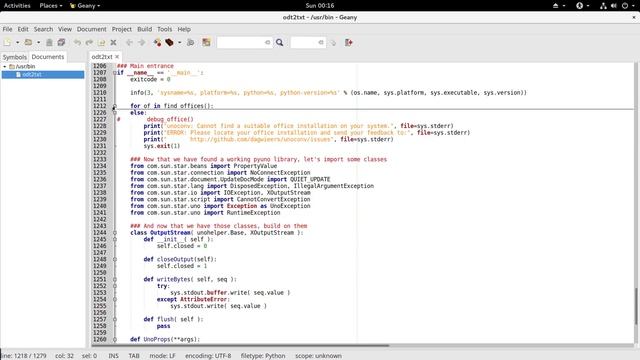This screenshot has height=360, width=640.
Task: Close the odt2txt tab with its x
Action: pyautogui.click(x=117, y=57)
